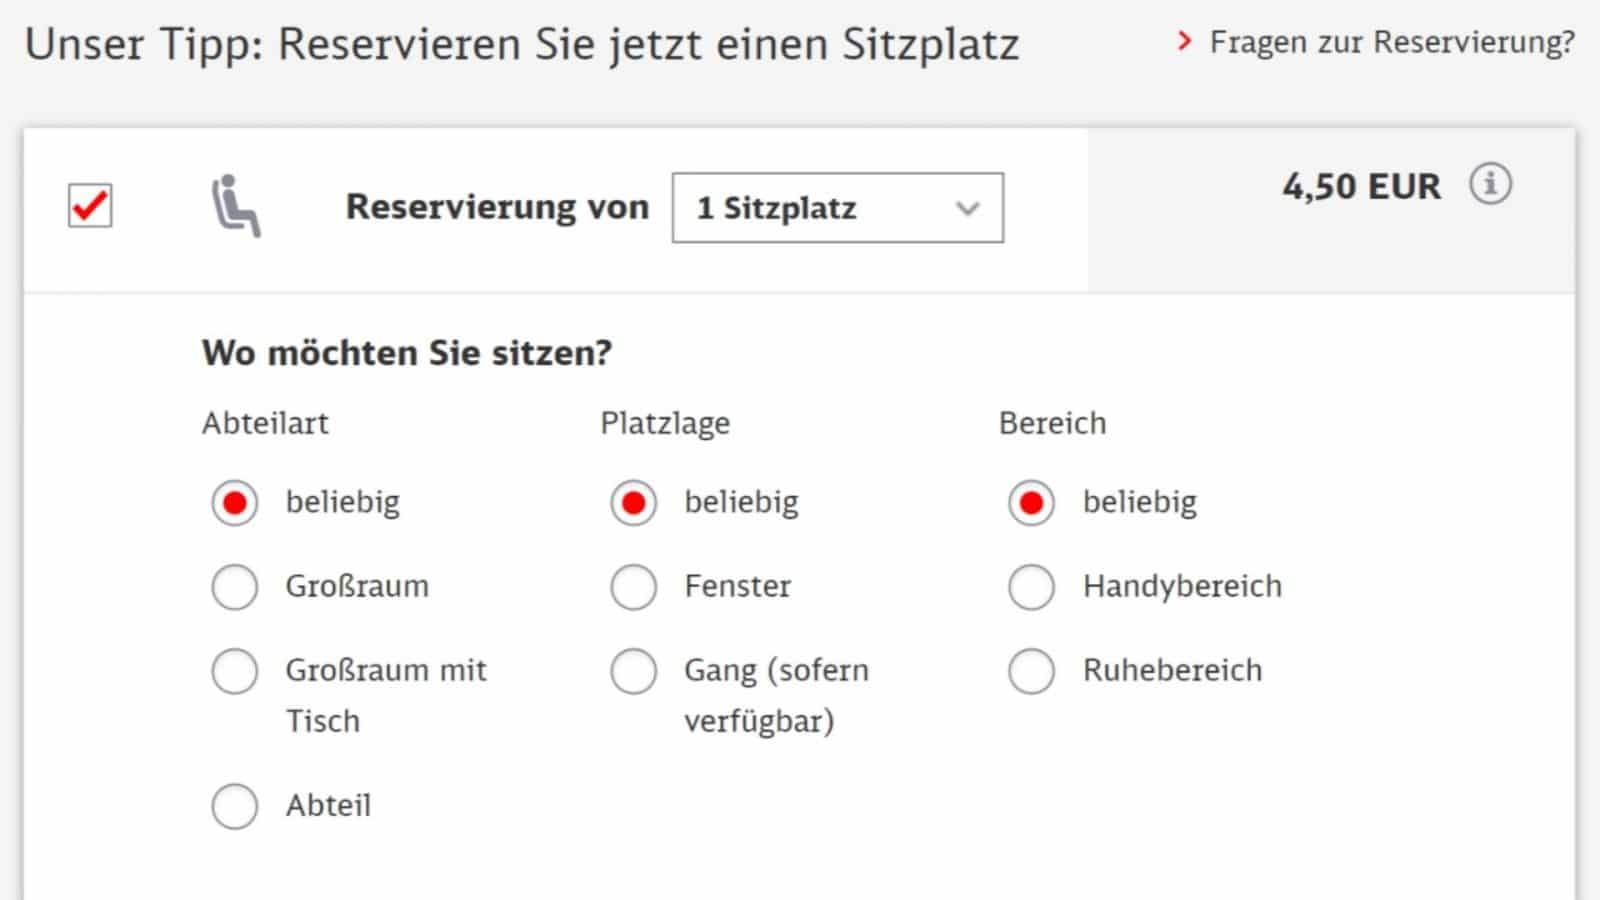This screenshot has height=900, width=1600.
Task: Select beliebig under Platzlage
Action: (x=633, y=503)
